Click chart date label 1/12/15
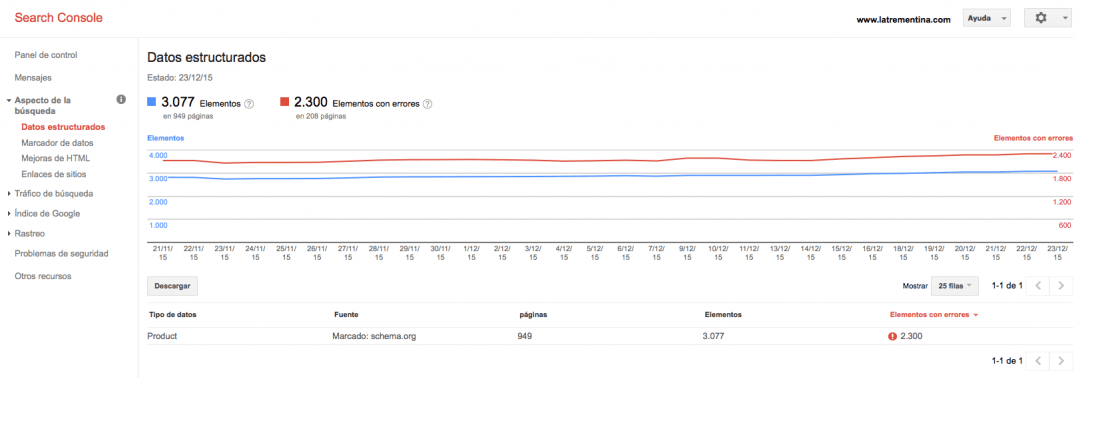 coord(471,252)
